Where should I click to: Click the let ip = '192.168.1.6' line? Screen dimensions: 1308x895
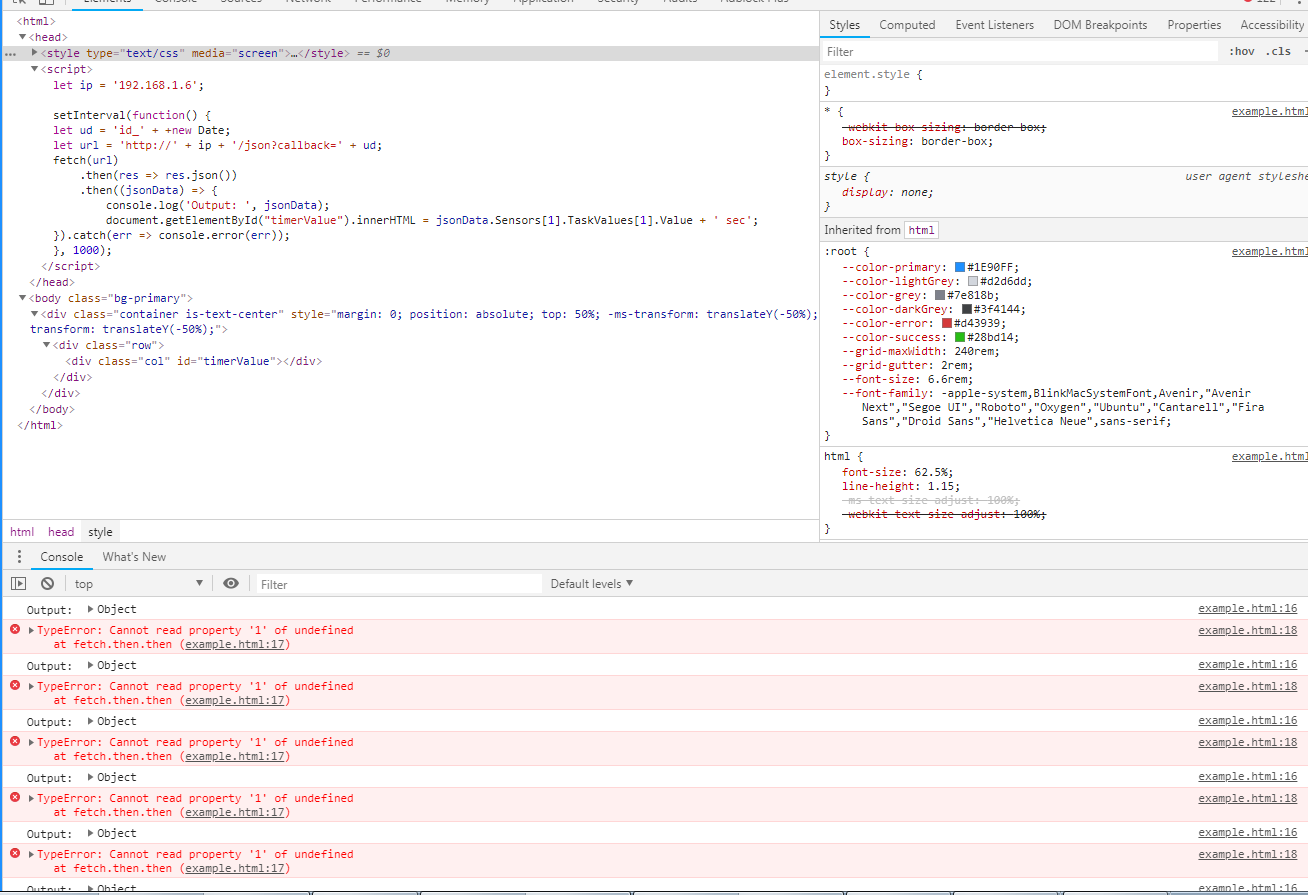(x=128, y=85)
